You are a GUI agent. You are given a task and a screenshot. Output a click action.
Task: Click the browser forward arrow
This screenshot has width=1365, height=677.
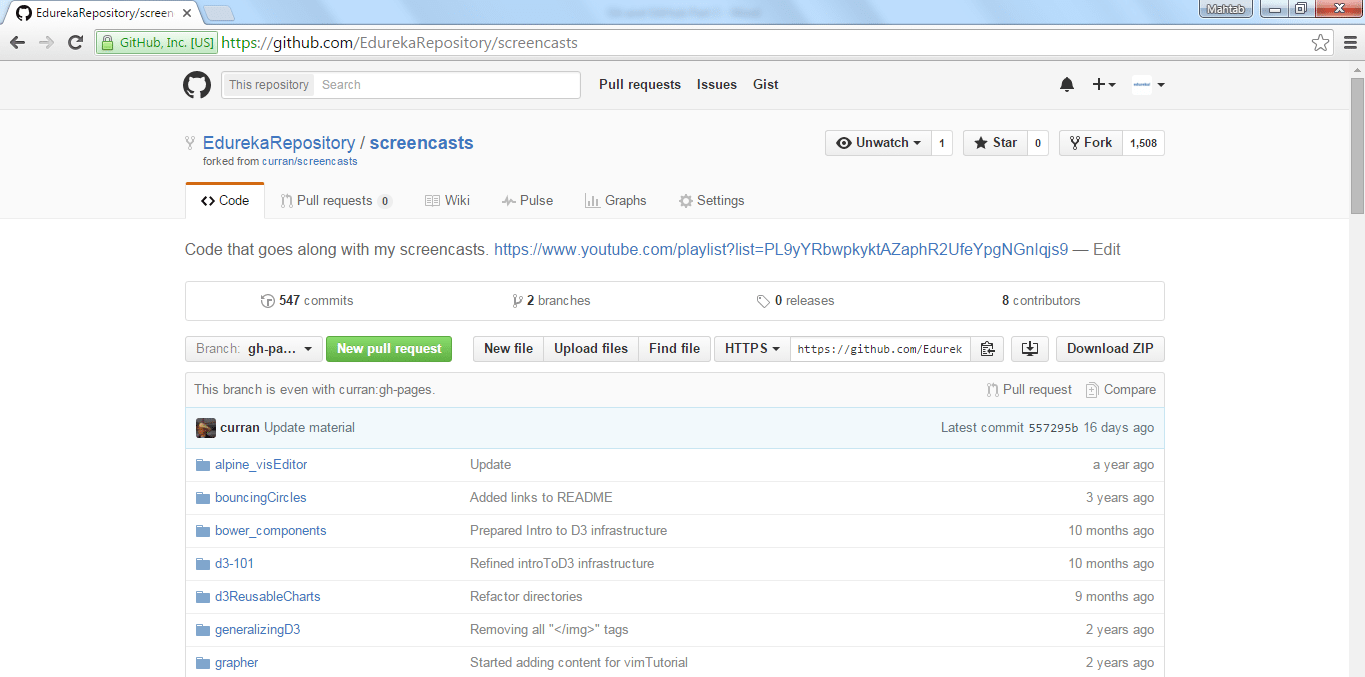pyautogui.click(x=46, y=43)
